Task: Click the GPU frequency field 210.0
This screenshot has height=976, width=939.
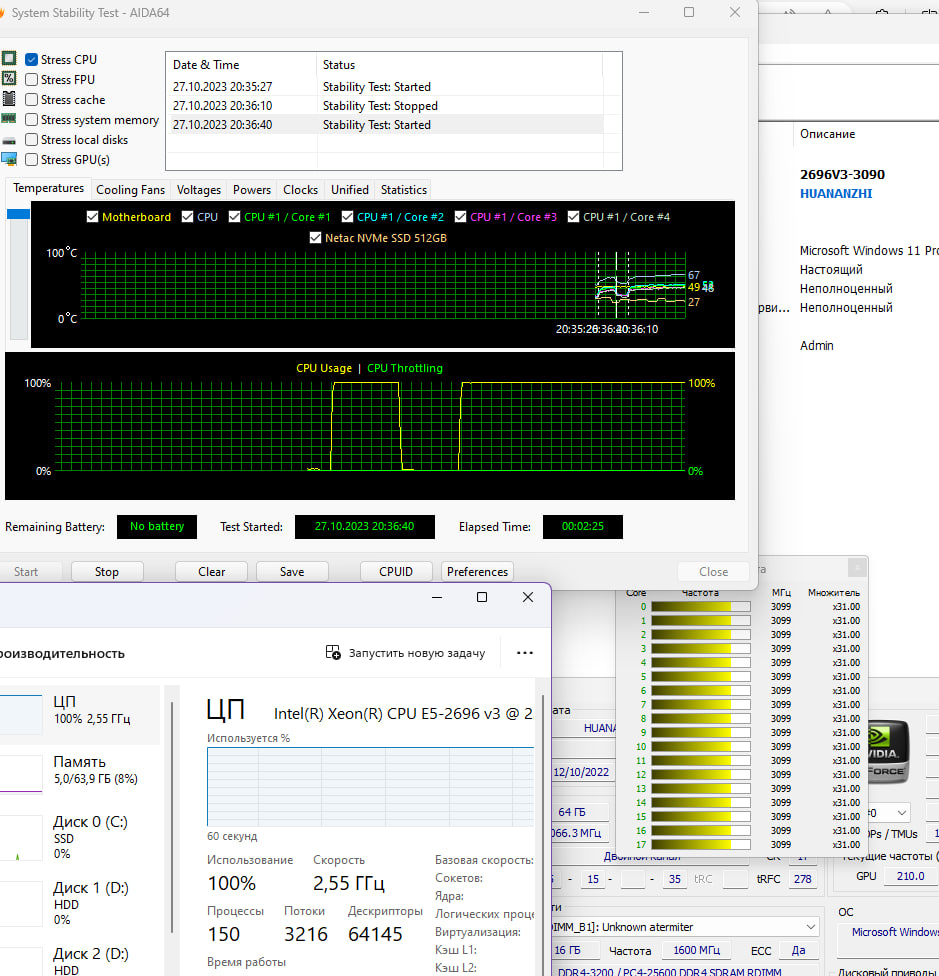Action: (910, 876)
